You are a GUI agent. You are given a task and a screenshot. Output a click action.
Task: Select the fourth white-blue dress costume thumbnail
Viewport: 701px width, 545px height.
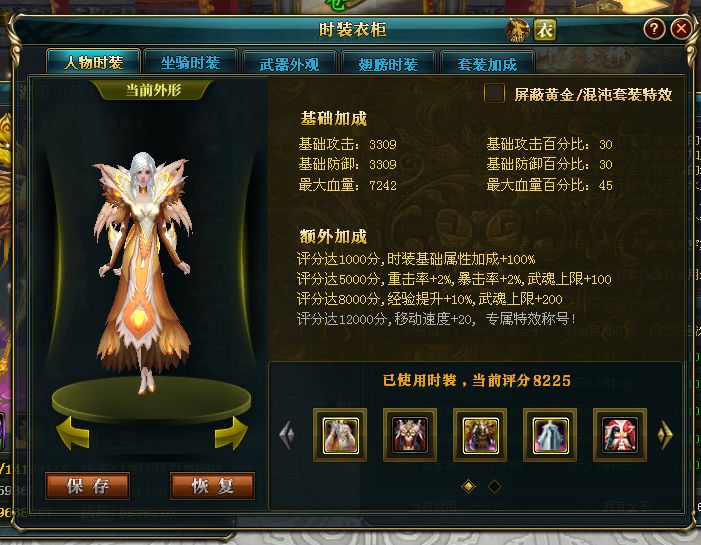[550, 435]
